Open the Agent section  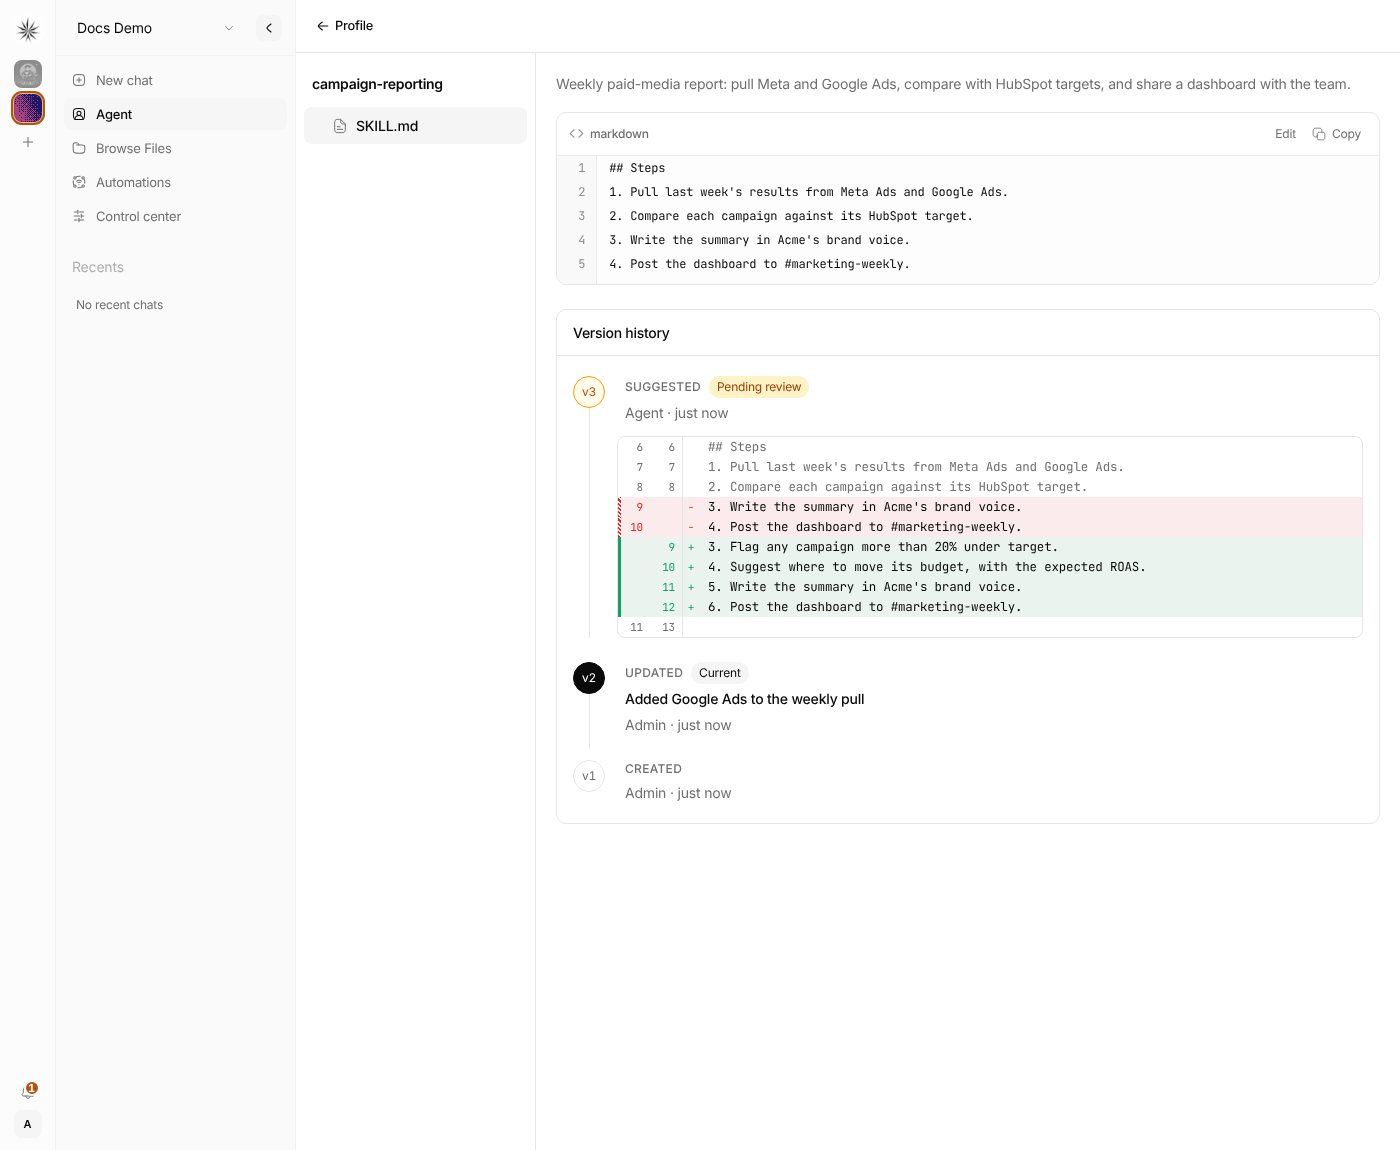175,114
